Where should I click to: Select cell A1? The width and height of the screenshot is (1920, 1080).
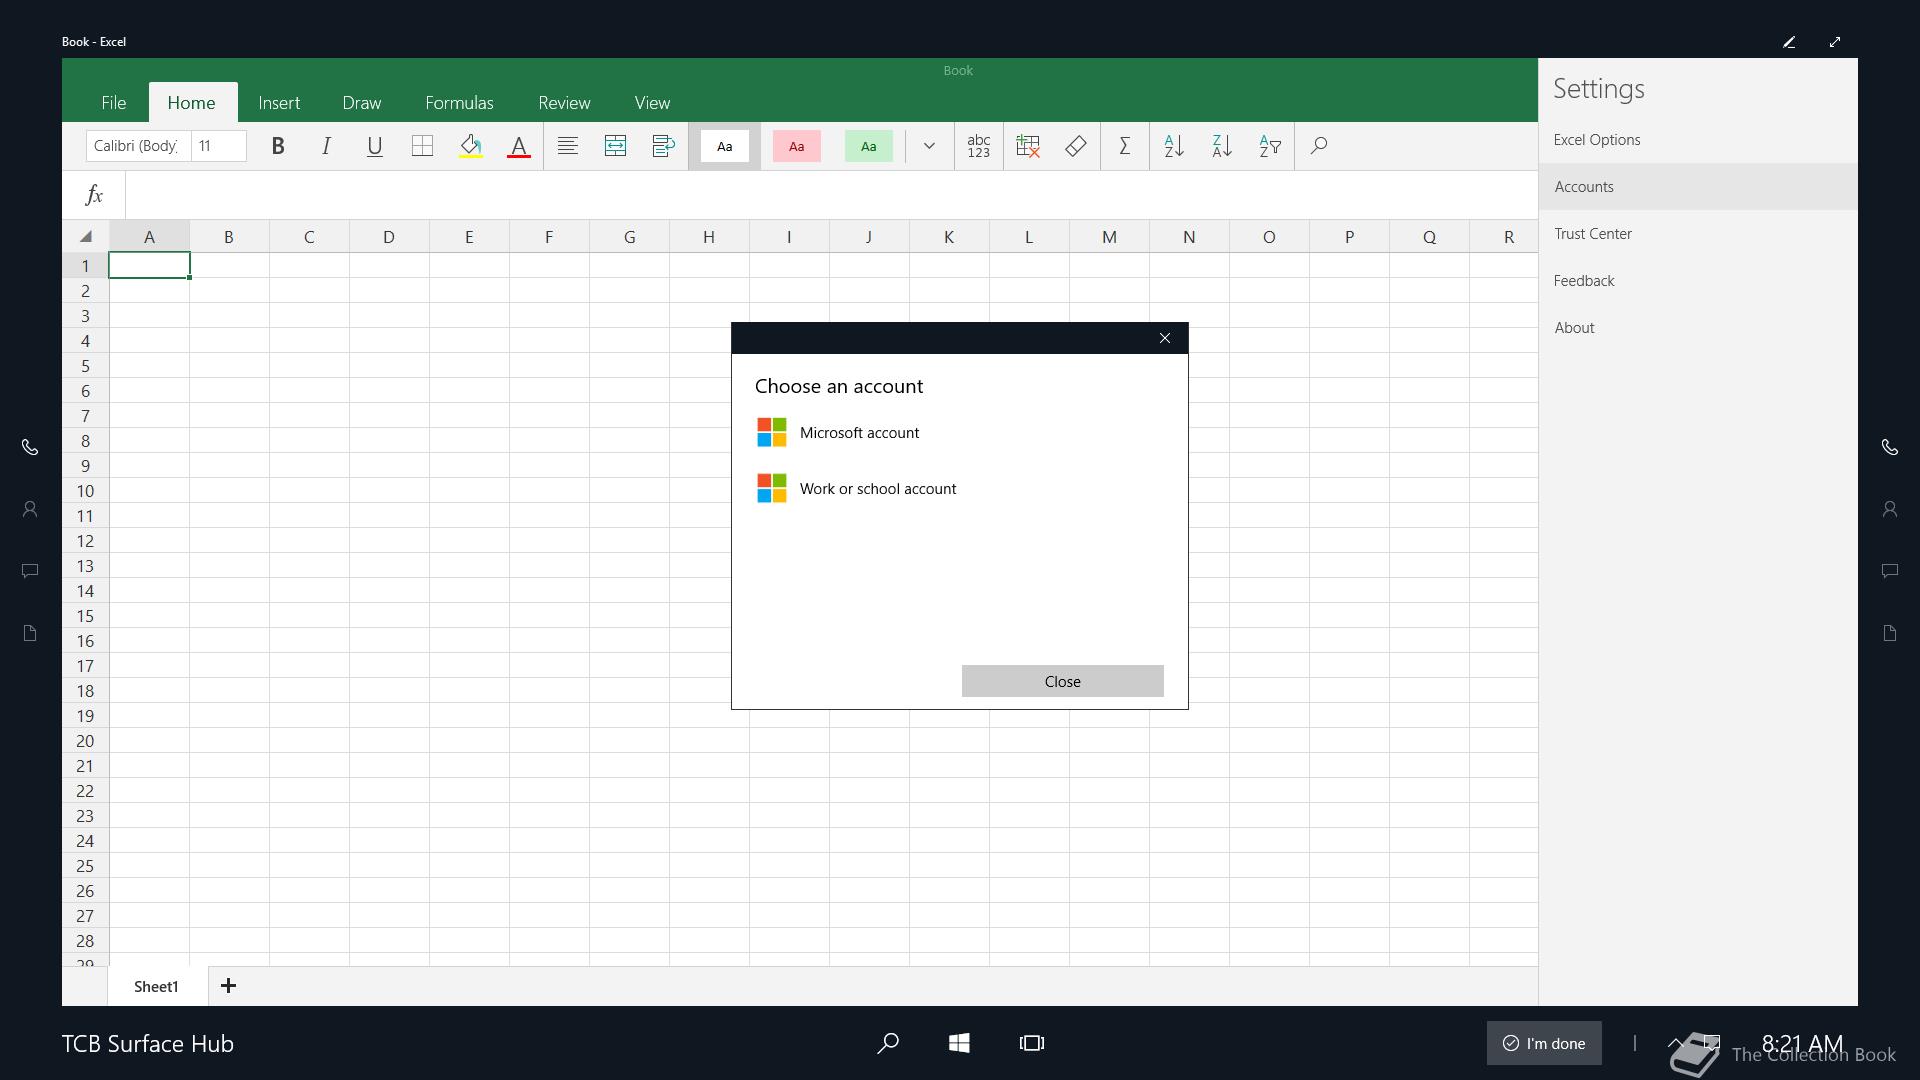coord(149,265)
